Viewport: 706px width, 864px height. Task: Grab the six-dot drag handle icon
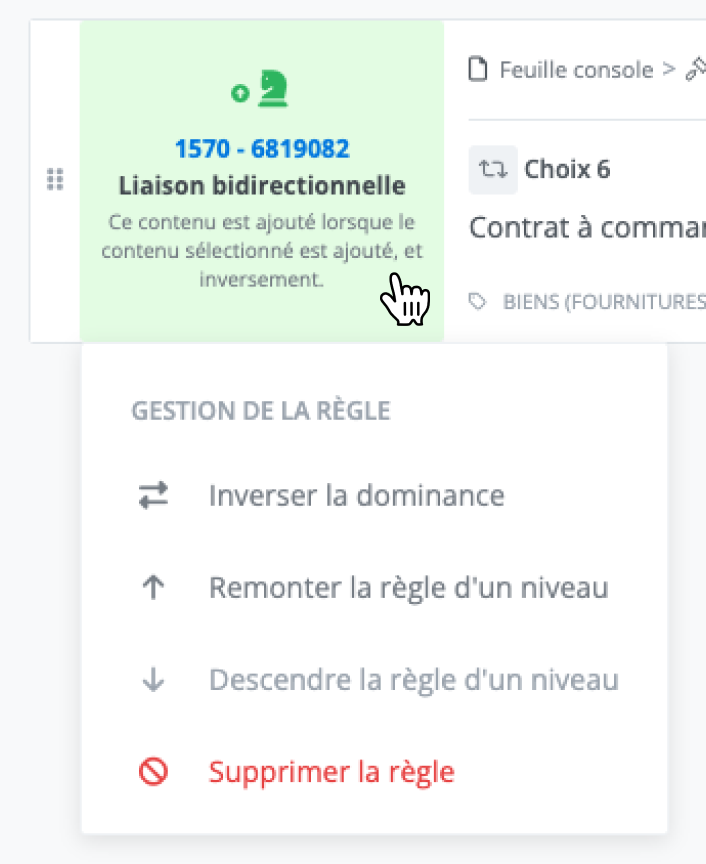pos(55,180)
